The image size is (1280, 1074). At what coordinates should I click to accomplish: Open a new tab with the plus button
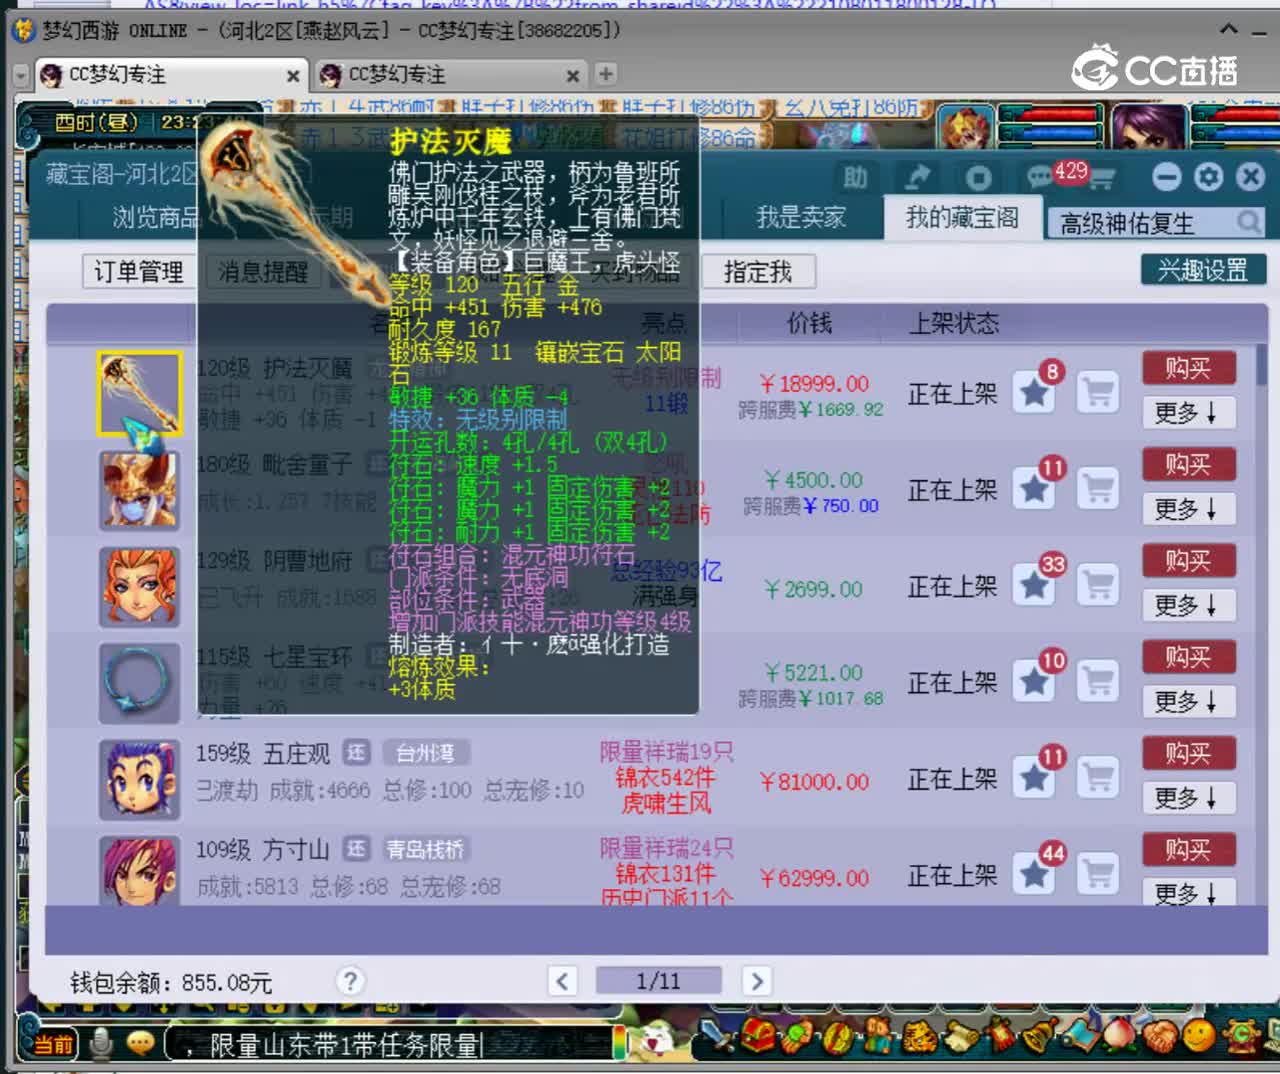point(606,74)
